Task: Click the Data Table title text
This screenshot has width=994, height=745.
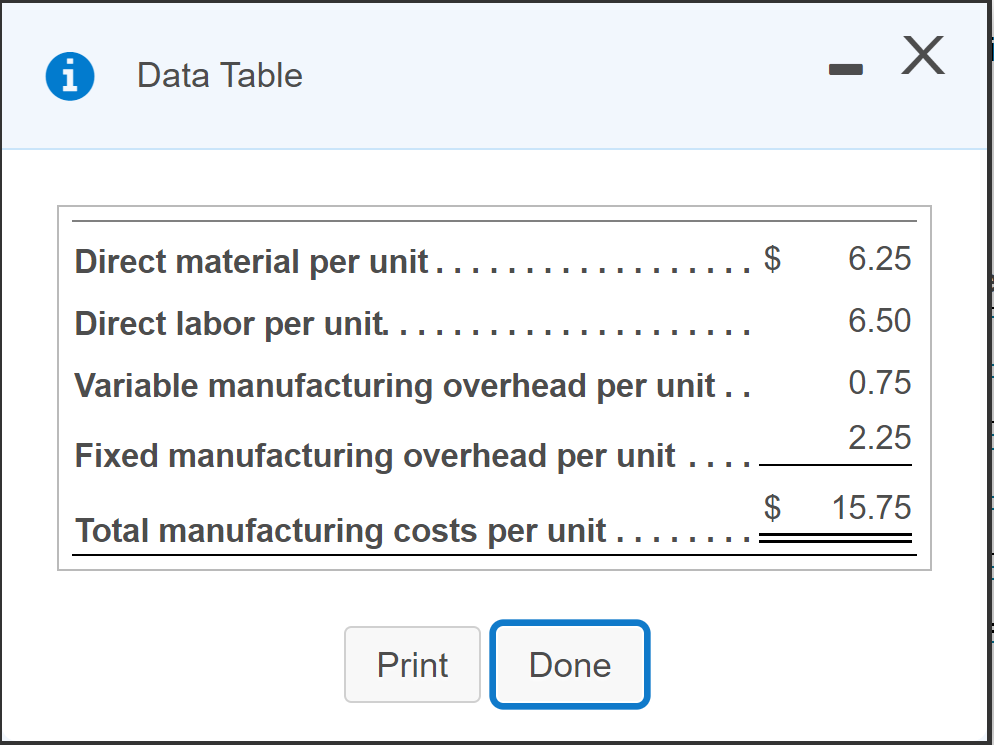Action: 220,76
